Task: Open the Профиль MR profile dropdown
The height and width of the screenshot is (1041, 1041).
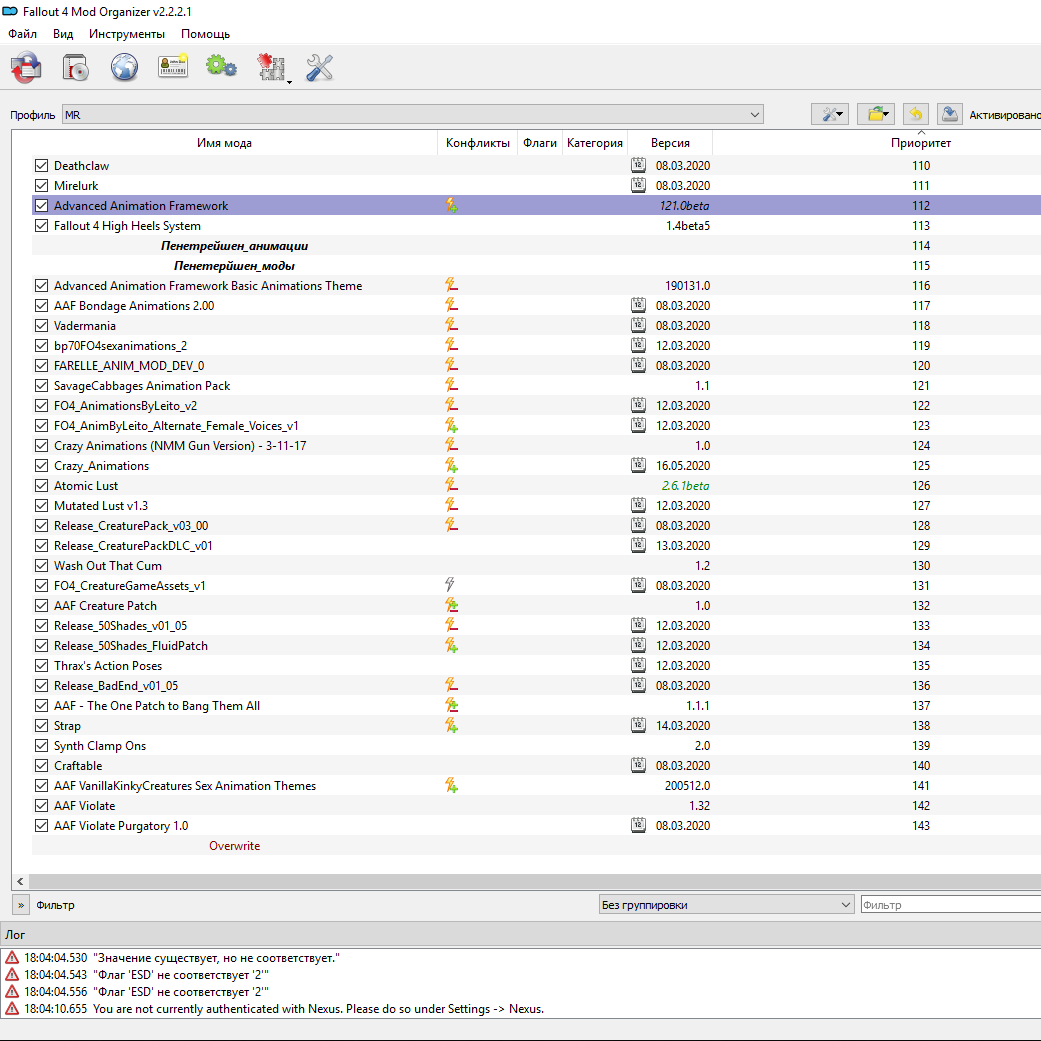Action: tap(412, 114)
